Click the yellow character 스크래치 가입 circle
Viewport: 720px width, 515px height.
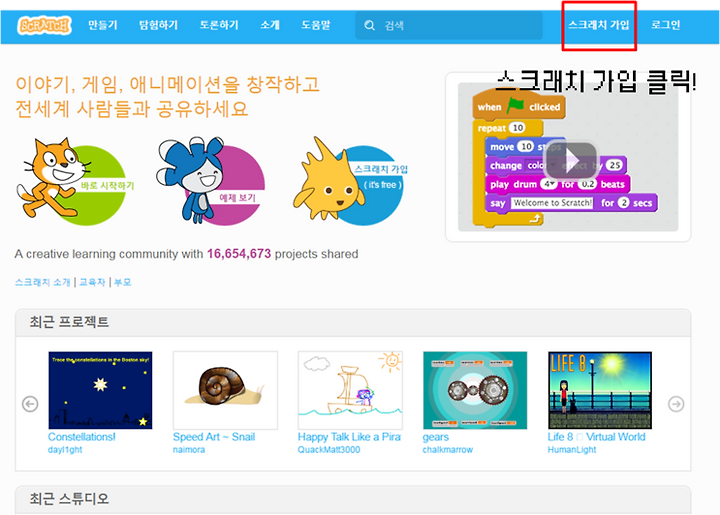pos(351,181)
